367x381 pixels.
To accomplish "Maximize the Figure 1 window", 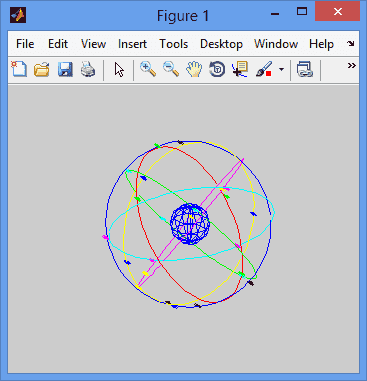I will tap(302, 12).
